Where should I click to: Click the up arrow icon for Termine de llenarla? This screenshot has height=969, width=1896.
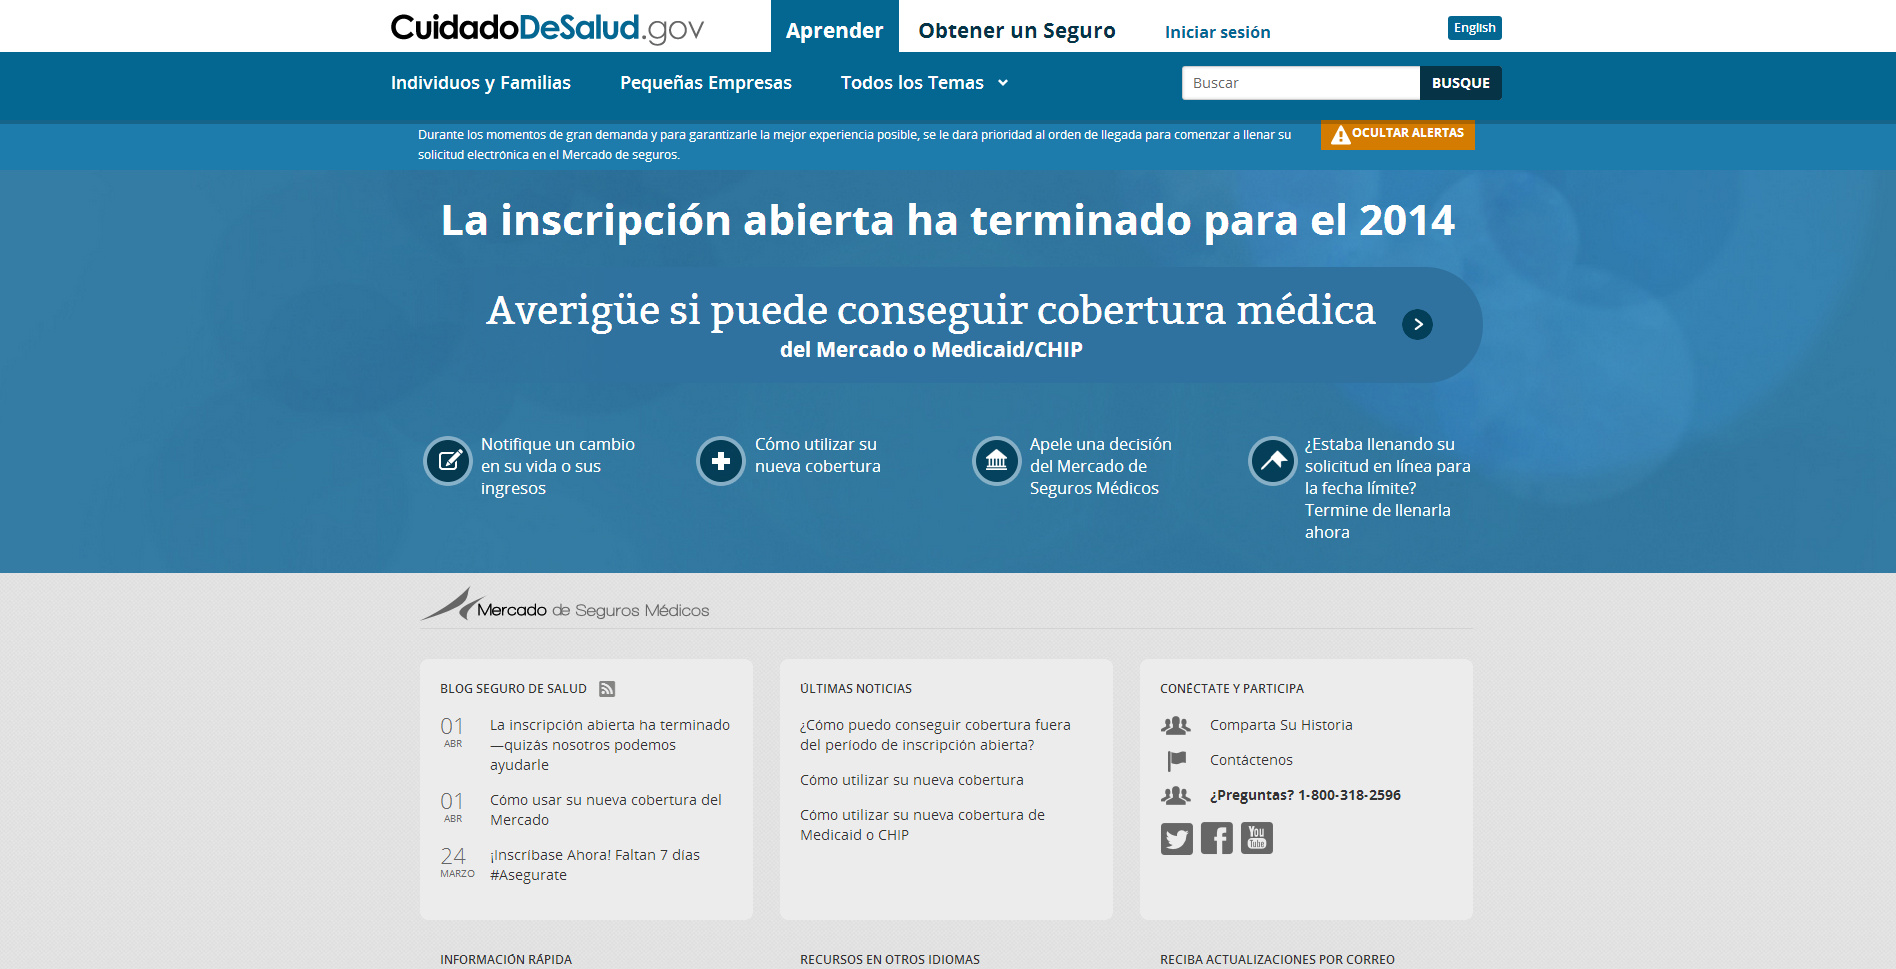click(1273, 461)
